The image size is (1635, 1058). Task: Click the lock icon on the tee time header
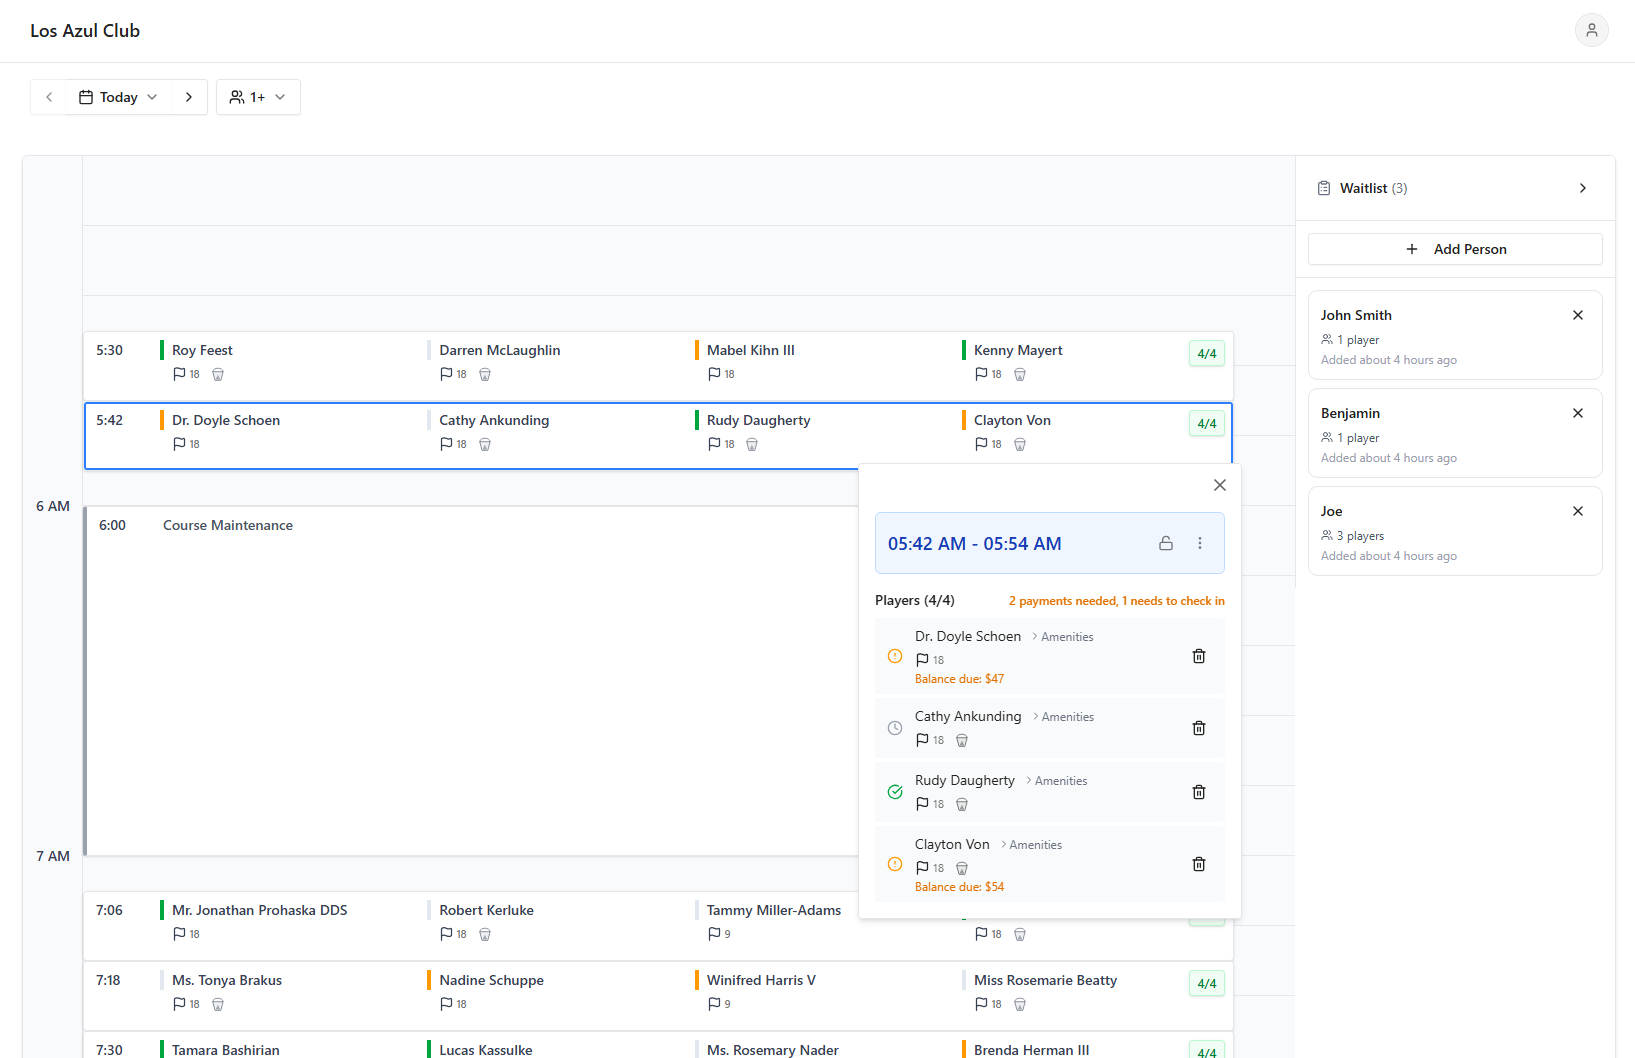[x=1165, y=543]
